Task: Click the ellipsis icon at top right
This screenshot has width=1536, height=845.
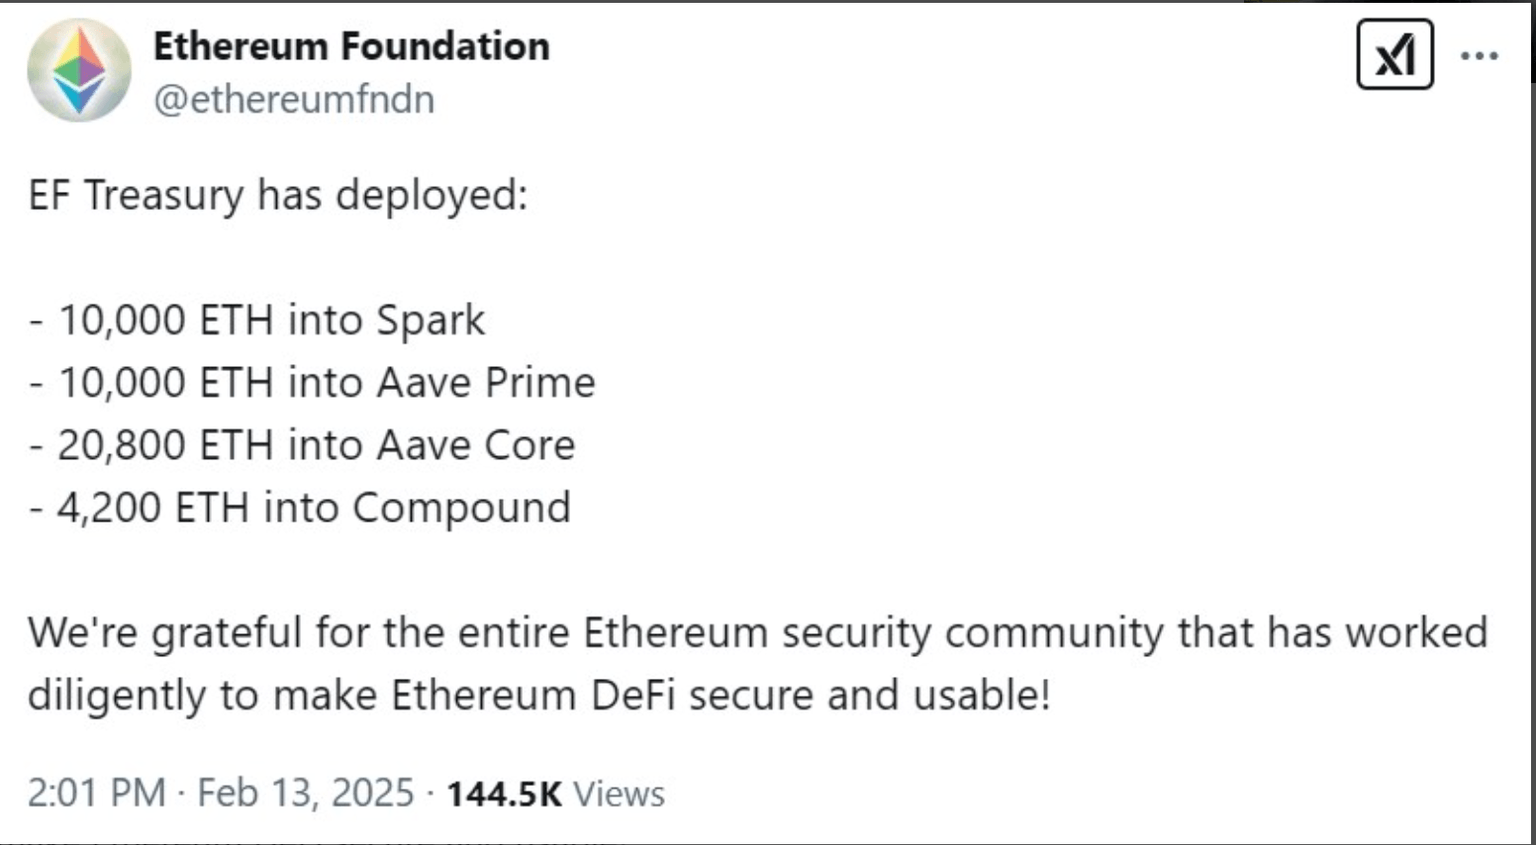Action: (x=1480, y=58)
